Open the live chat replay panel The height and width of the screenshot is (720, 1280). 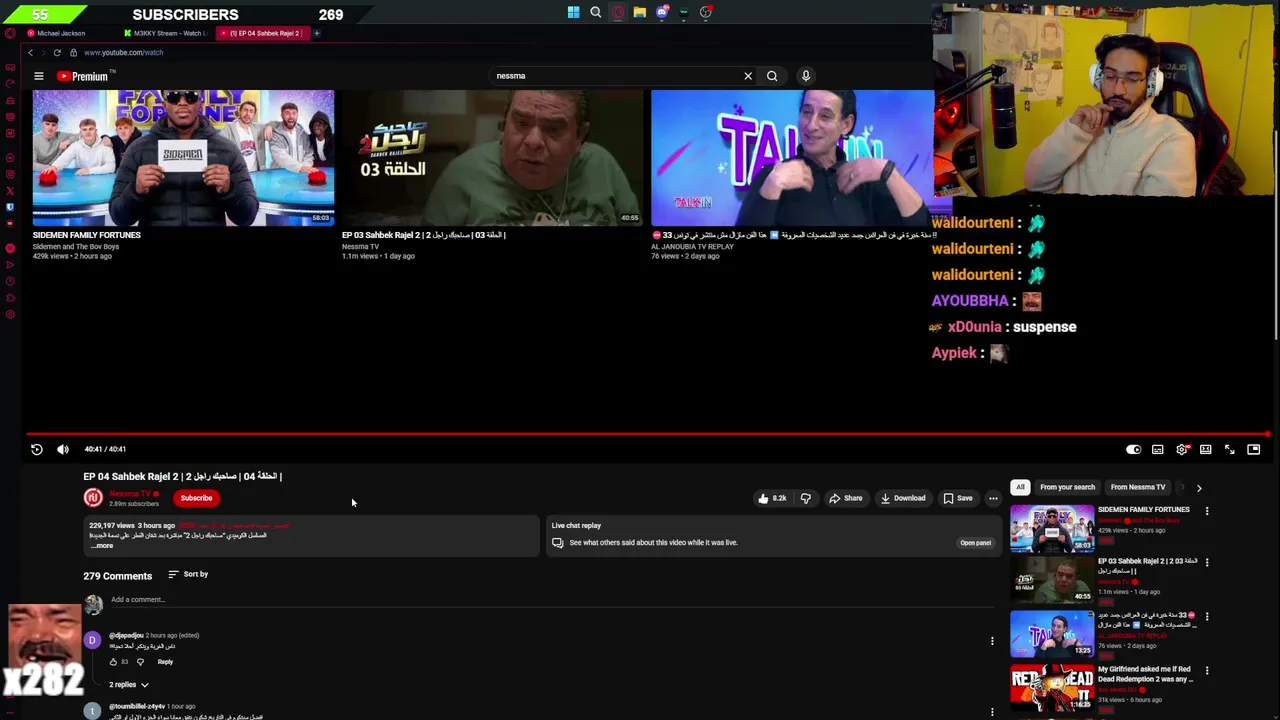pos(975,543)
